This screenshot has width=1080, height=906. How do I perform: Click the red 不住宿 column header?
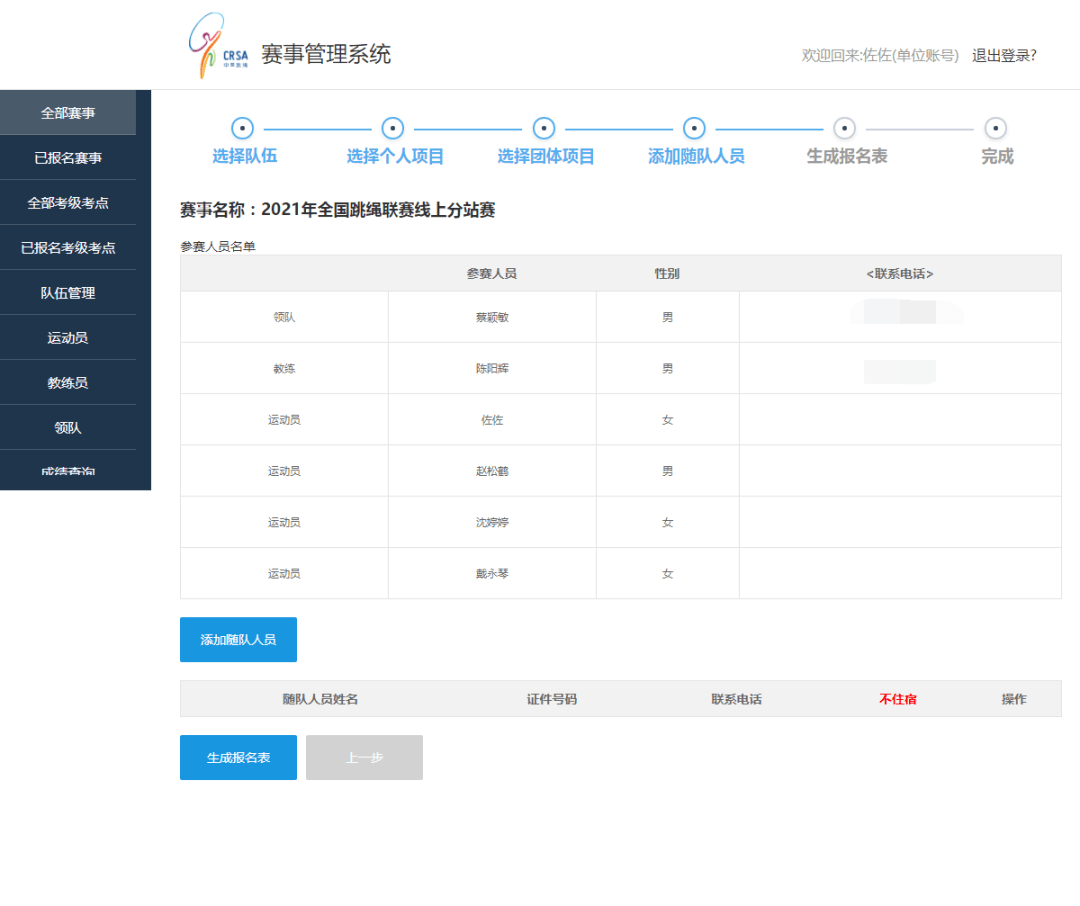tap(898, 699)
